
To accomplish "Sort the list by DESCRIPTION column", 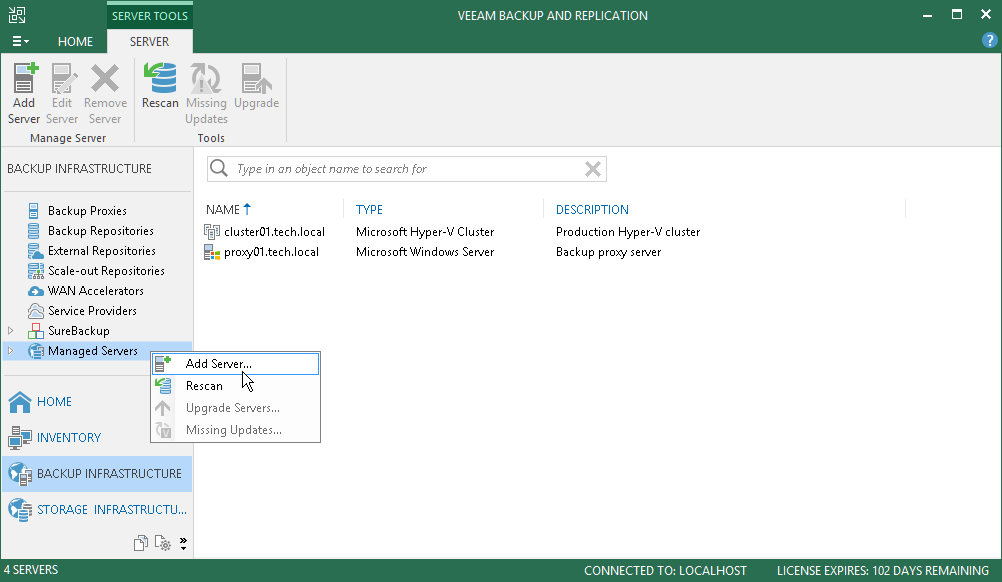I will click(x=592, y=210).
